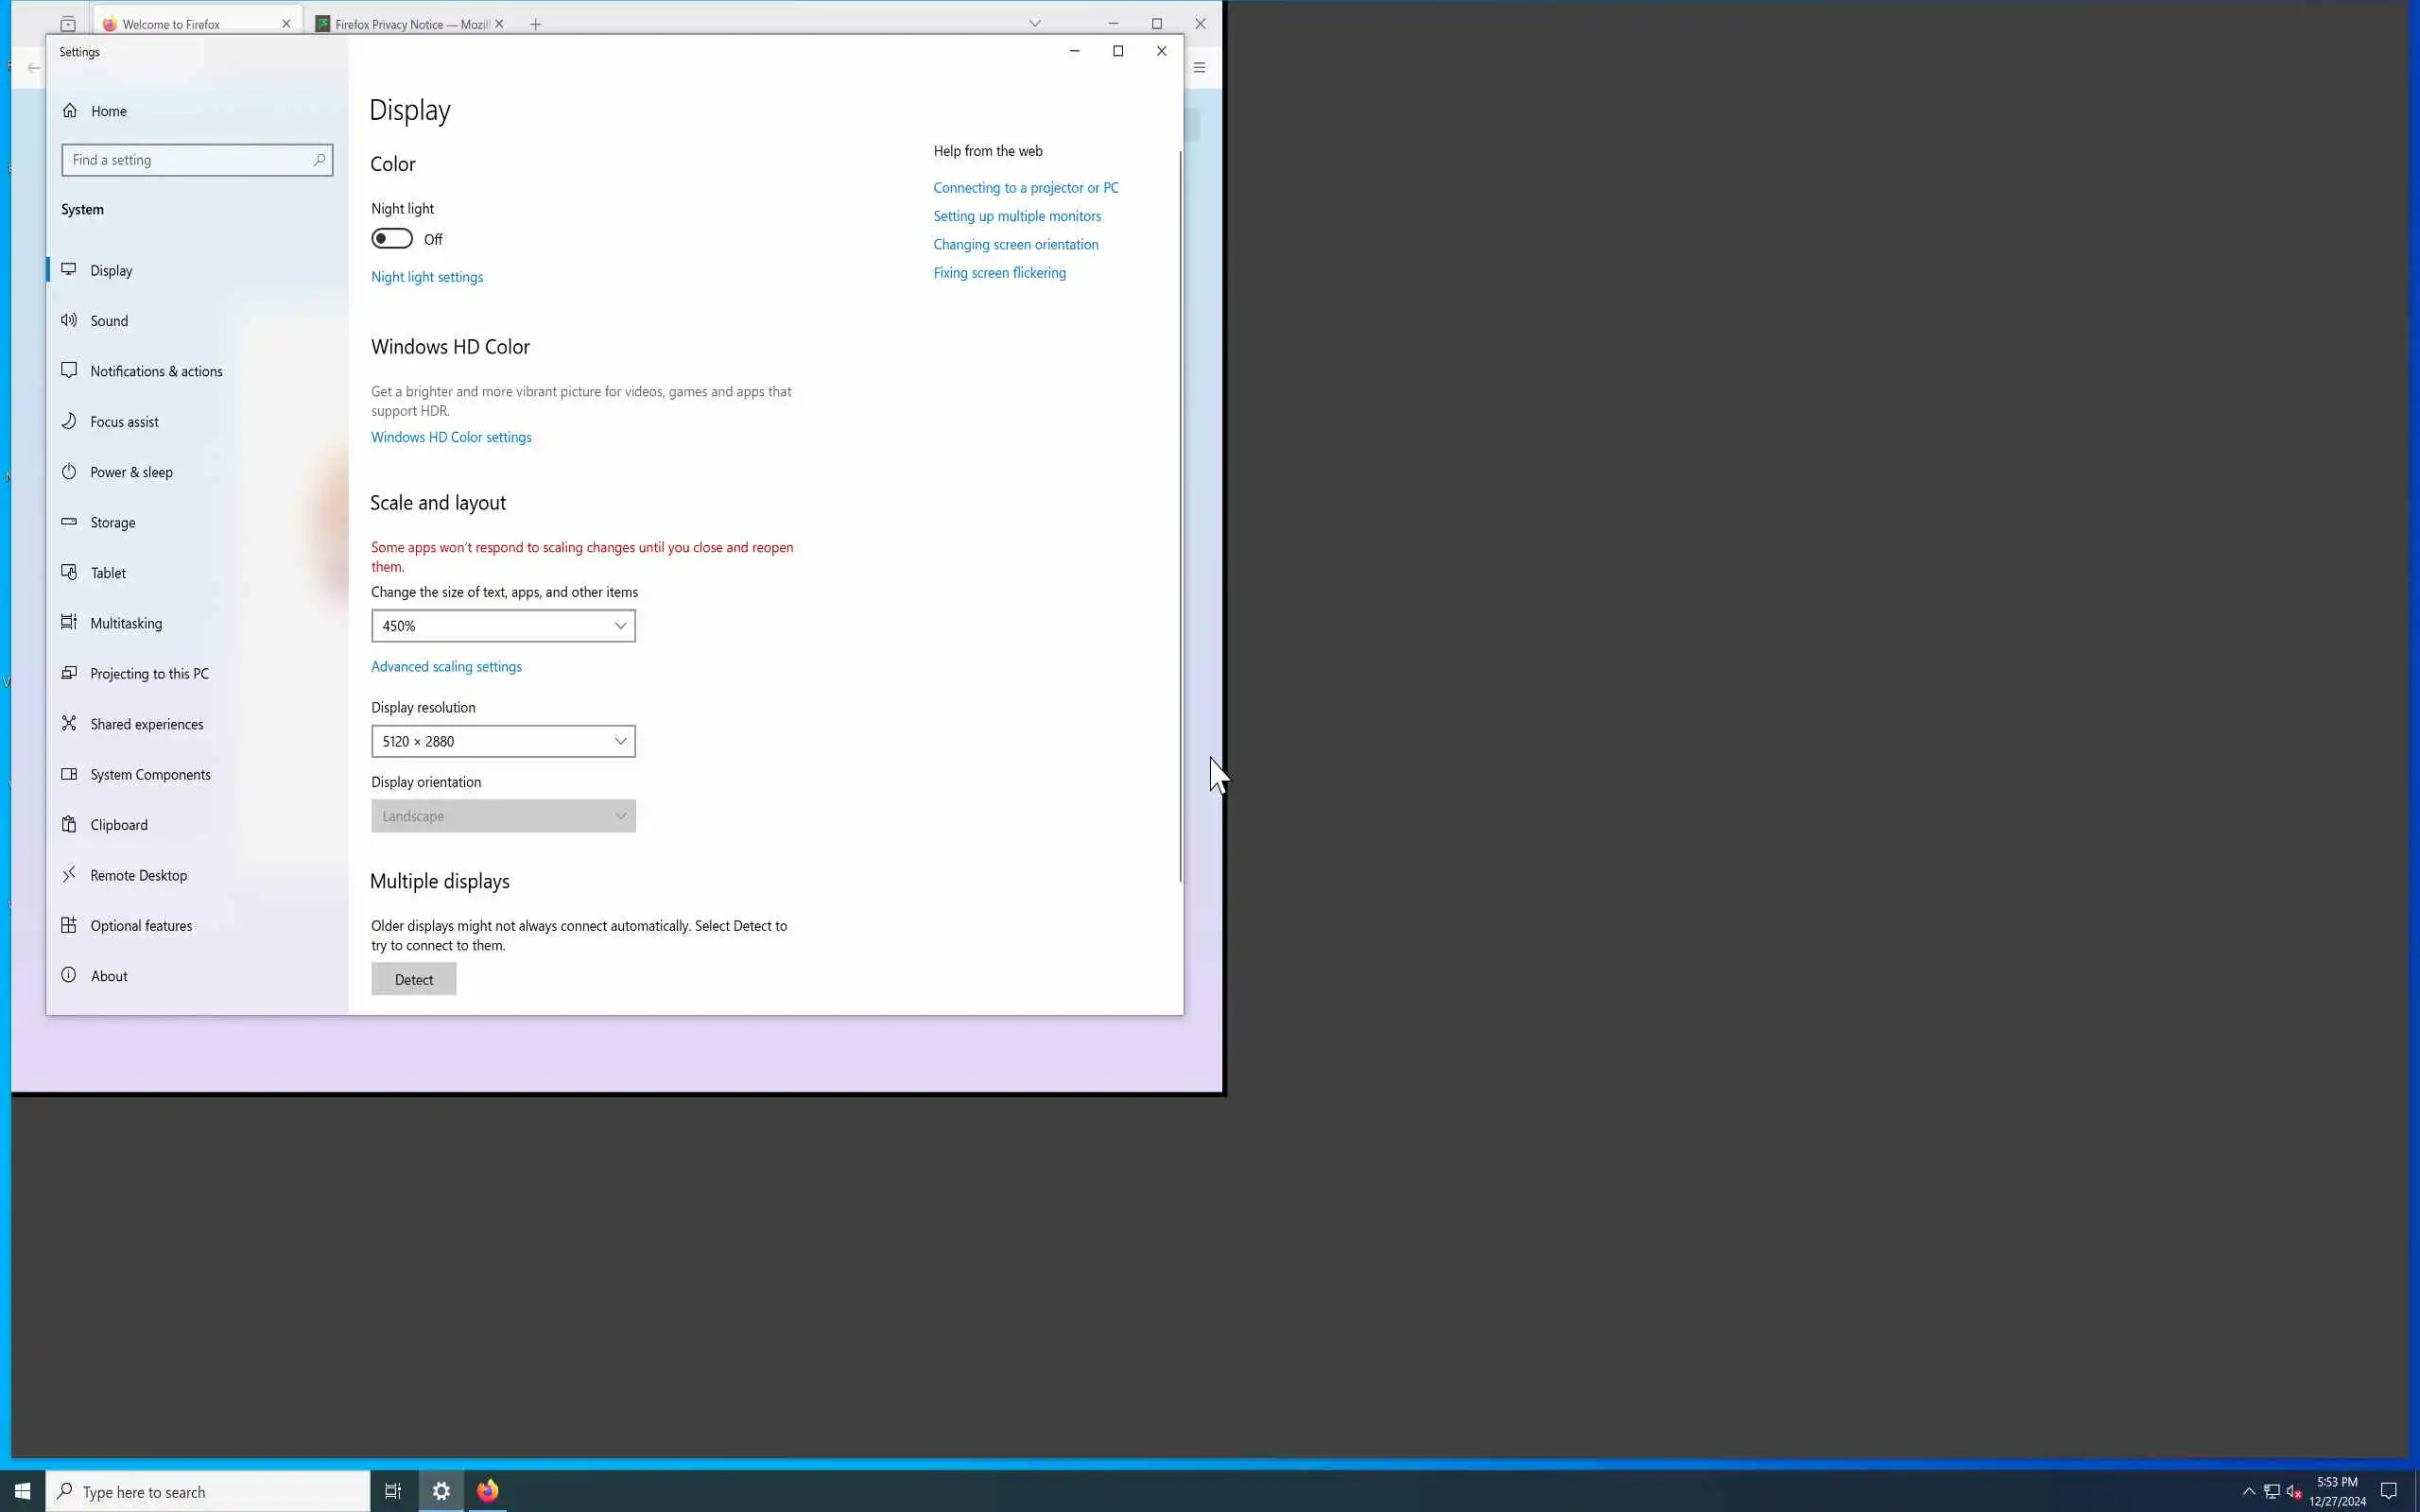This screenshot has width=2420, height=1512.
Task: Click Firefox icon in the taskbar
Action: coord(488,1491)
